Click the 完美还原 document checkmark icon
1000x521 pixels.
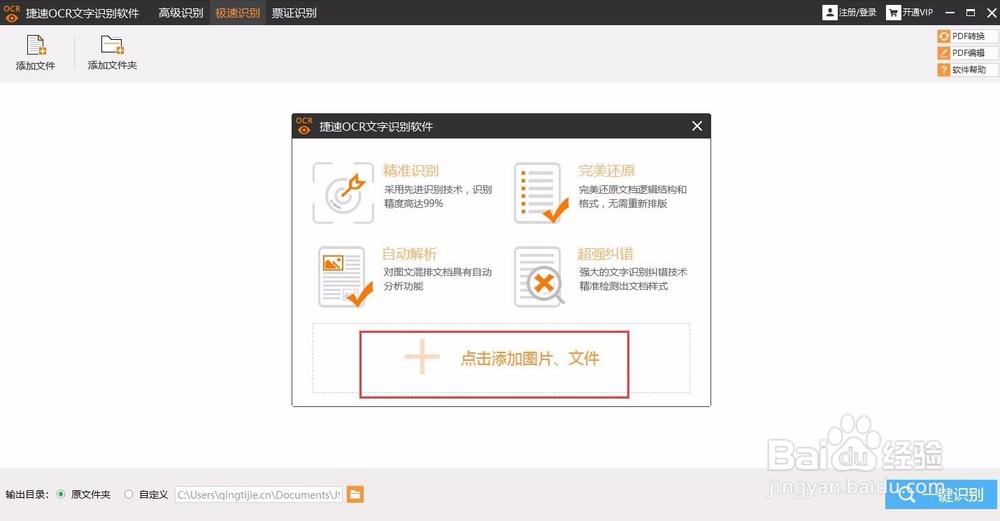click(x=541, y=193)
